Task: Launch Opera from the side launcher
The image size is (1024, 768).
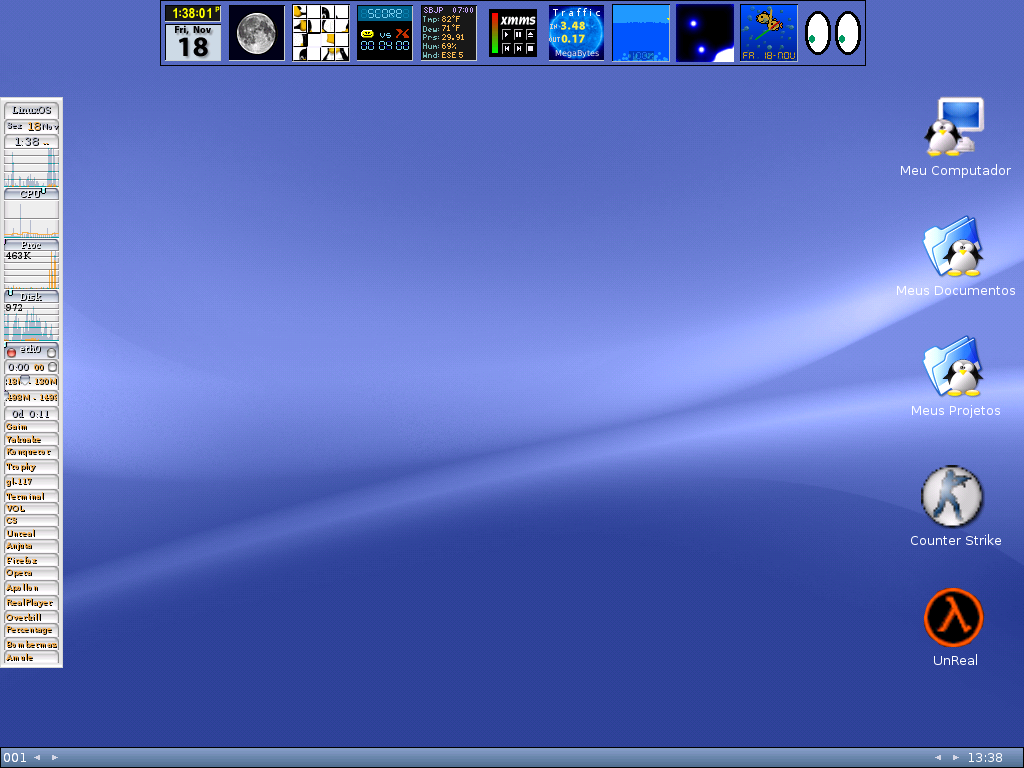Action: (31, 573)
